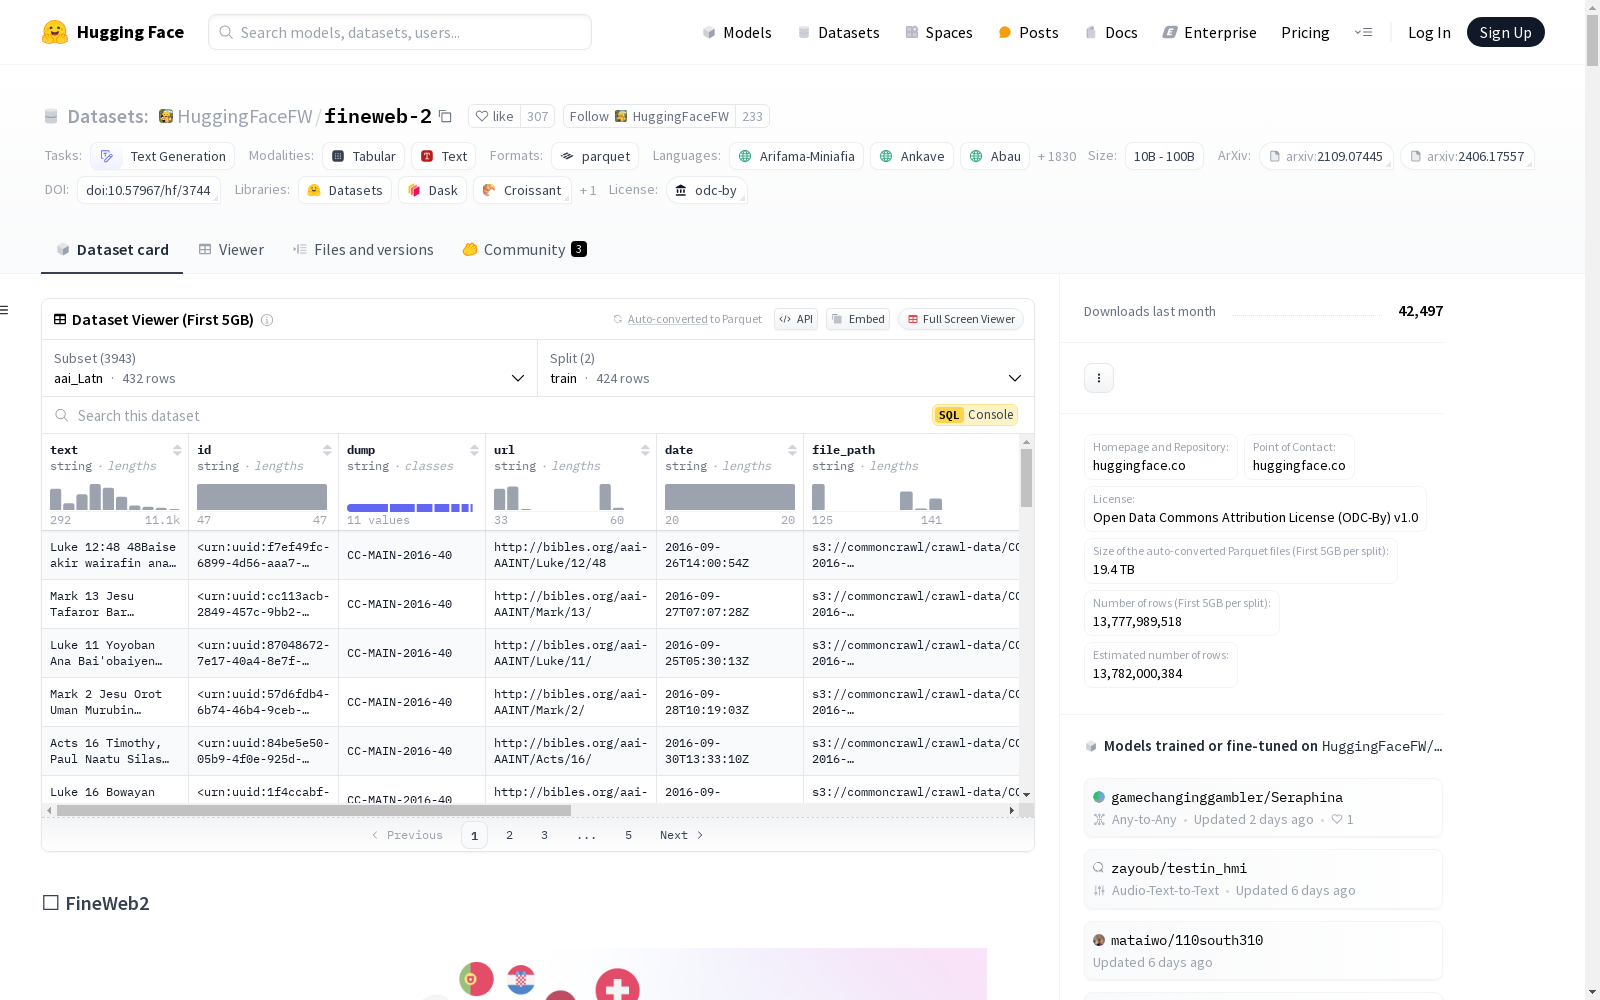The image size is (1600, 1000).
Task: Click the Hugging Face logo icon
Action: point(55,32)
